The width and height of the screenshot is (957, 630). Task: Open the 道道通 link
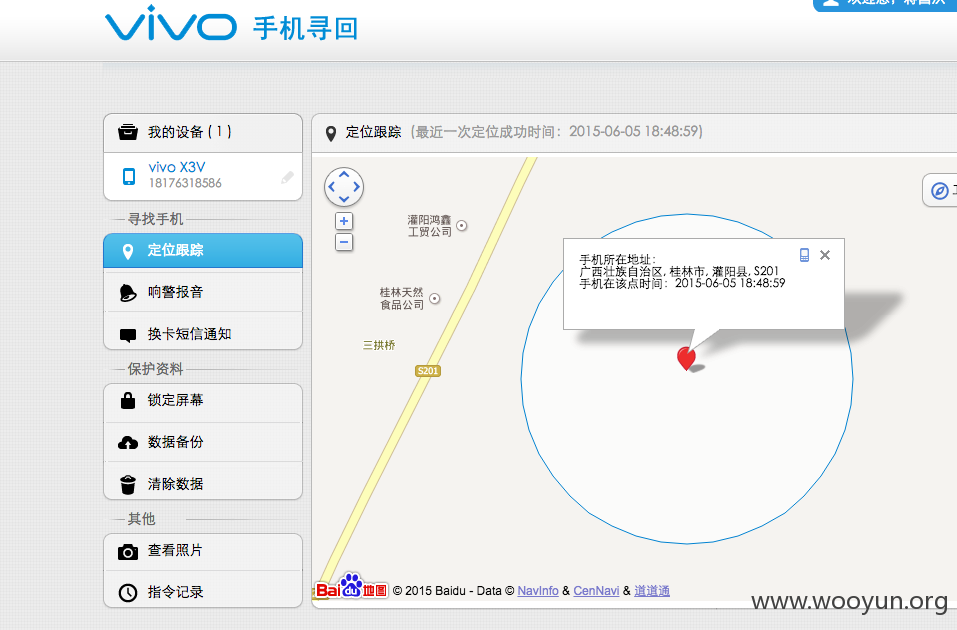[x=652, y=590]
